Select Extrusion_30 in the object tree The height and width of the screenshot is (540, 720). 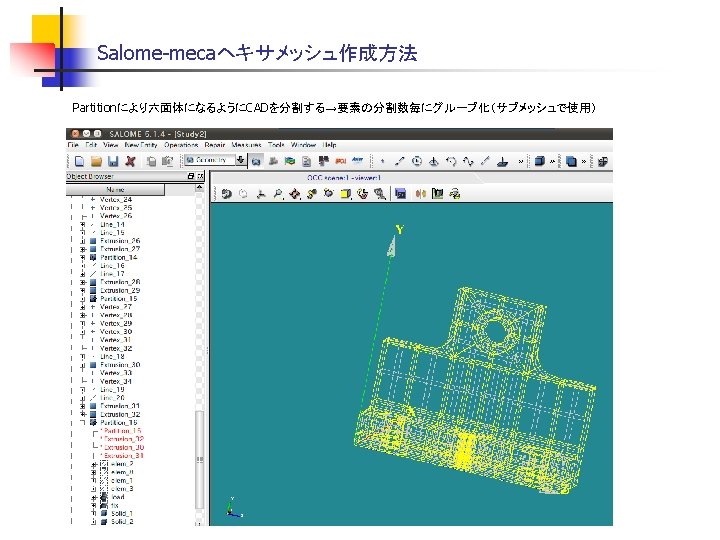click(x=120, y=365)
